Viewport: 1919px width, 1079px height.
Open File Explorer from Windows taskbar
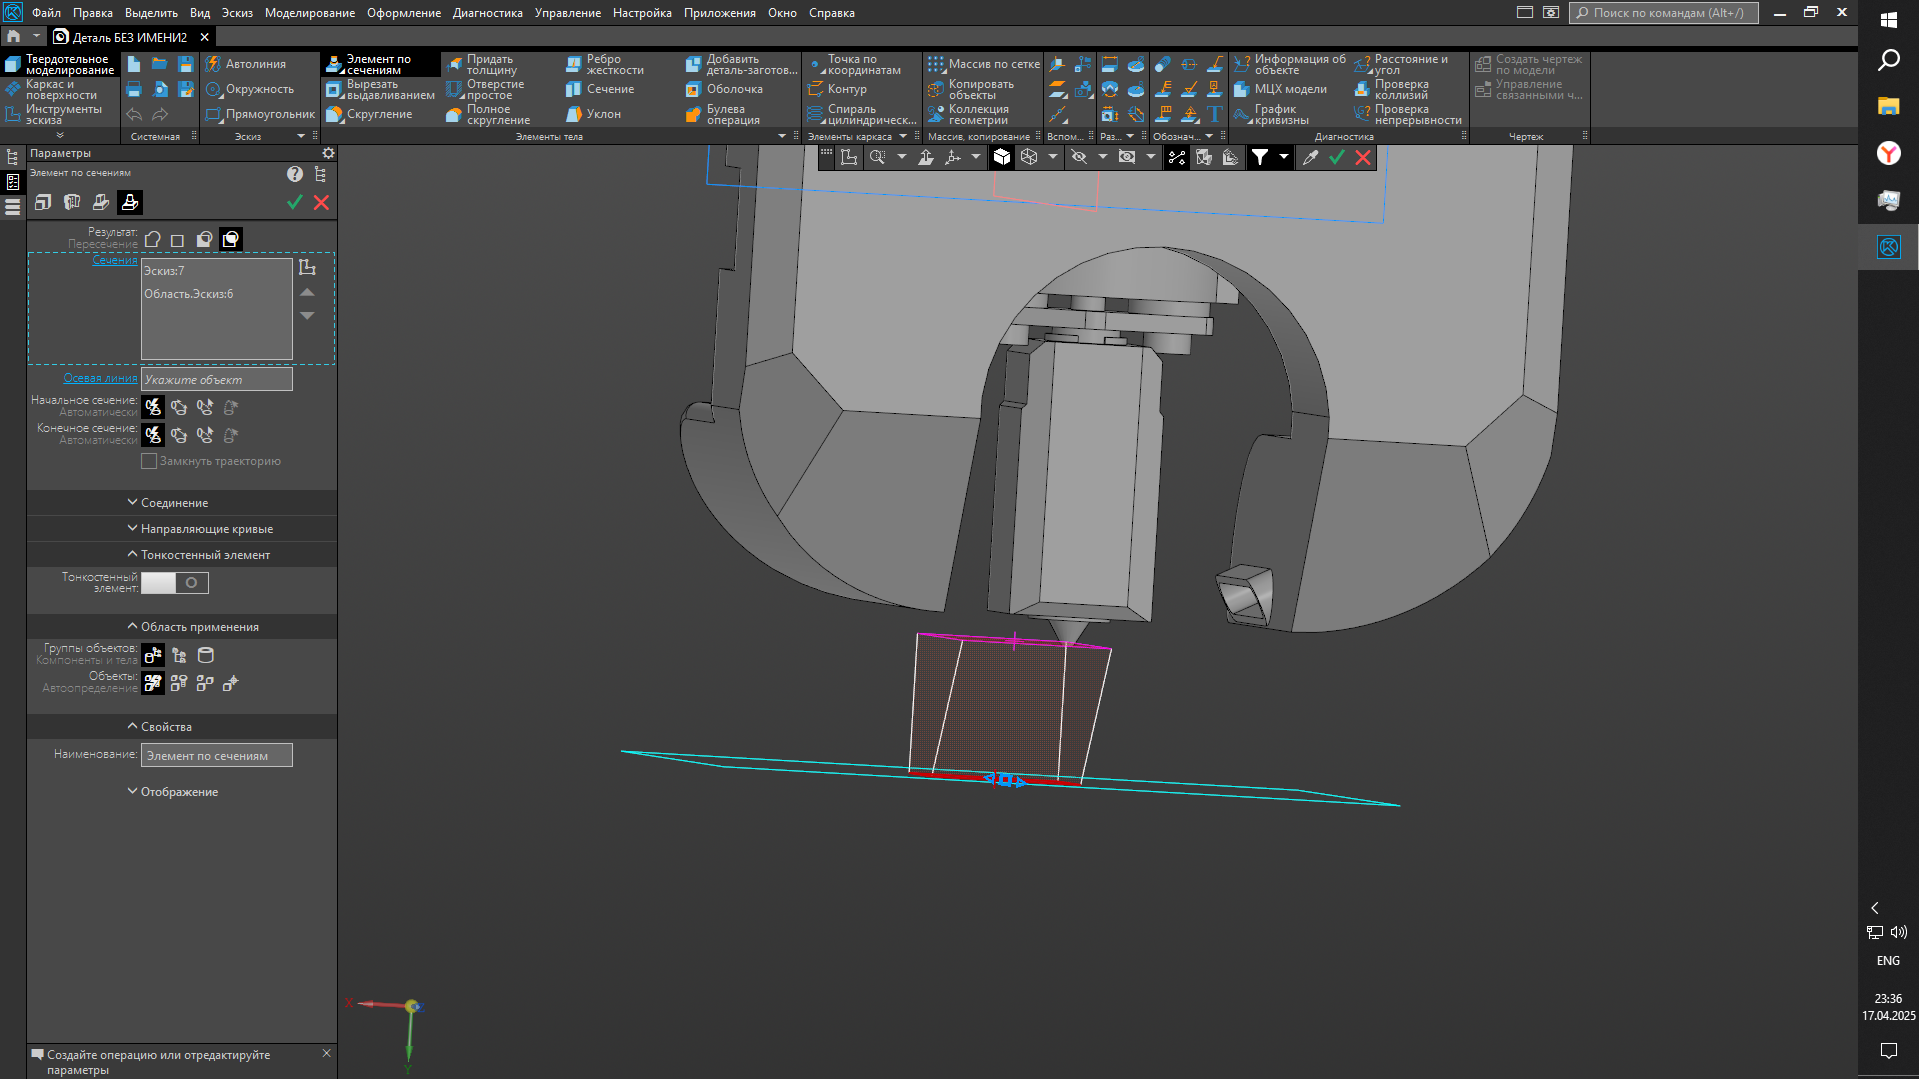(x=1888, y=106)
